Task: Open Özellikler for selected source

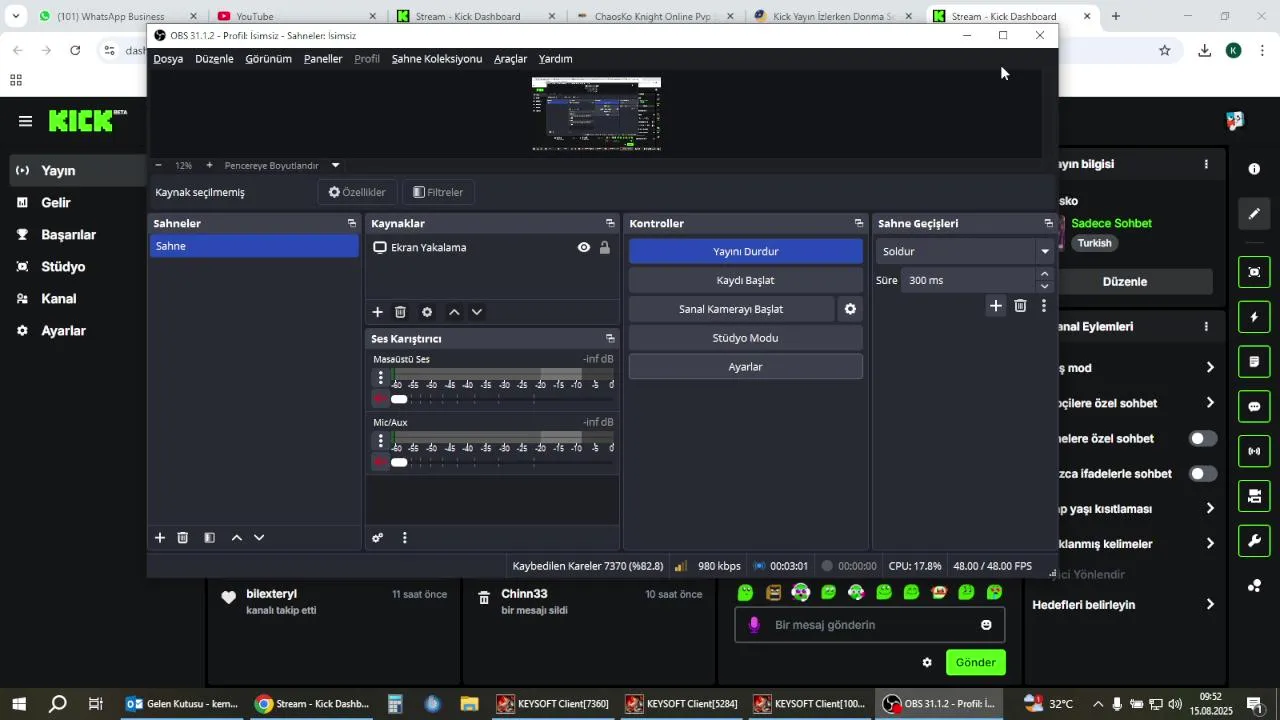Action: click(357, 192)
